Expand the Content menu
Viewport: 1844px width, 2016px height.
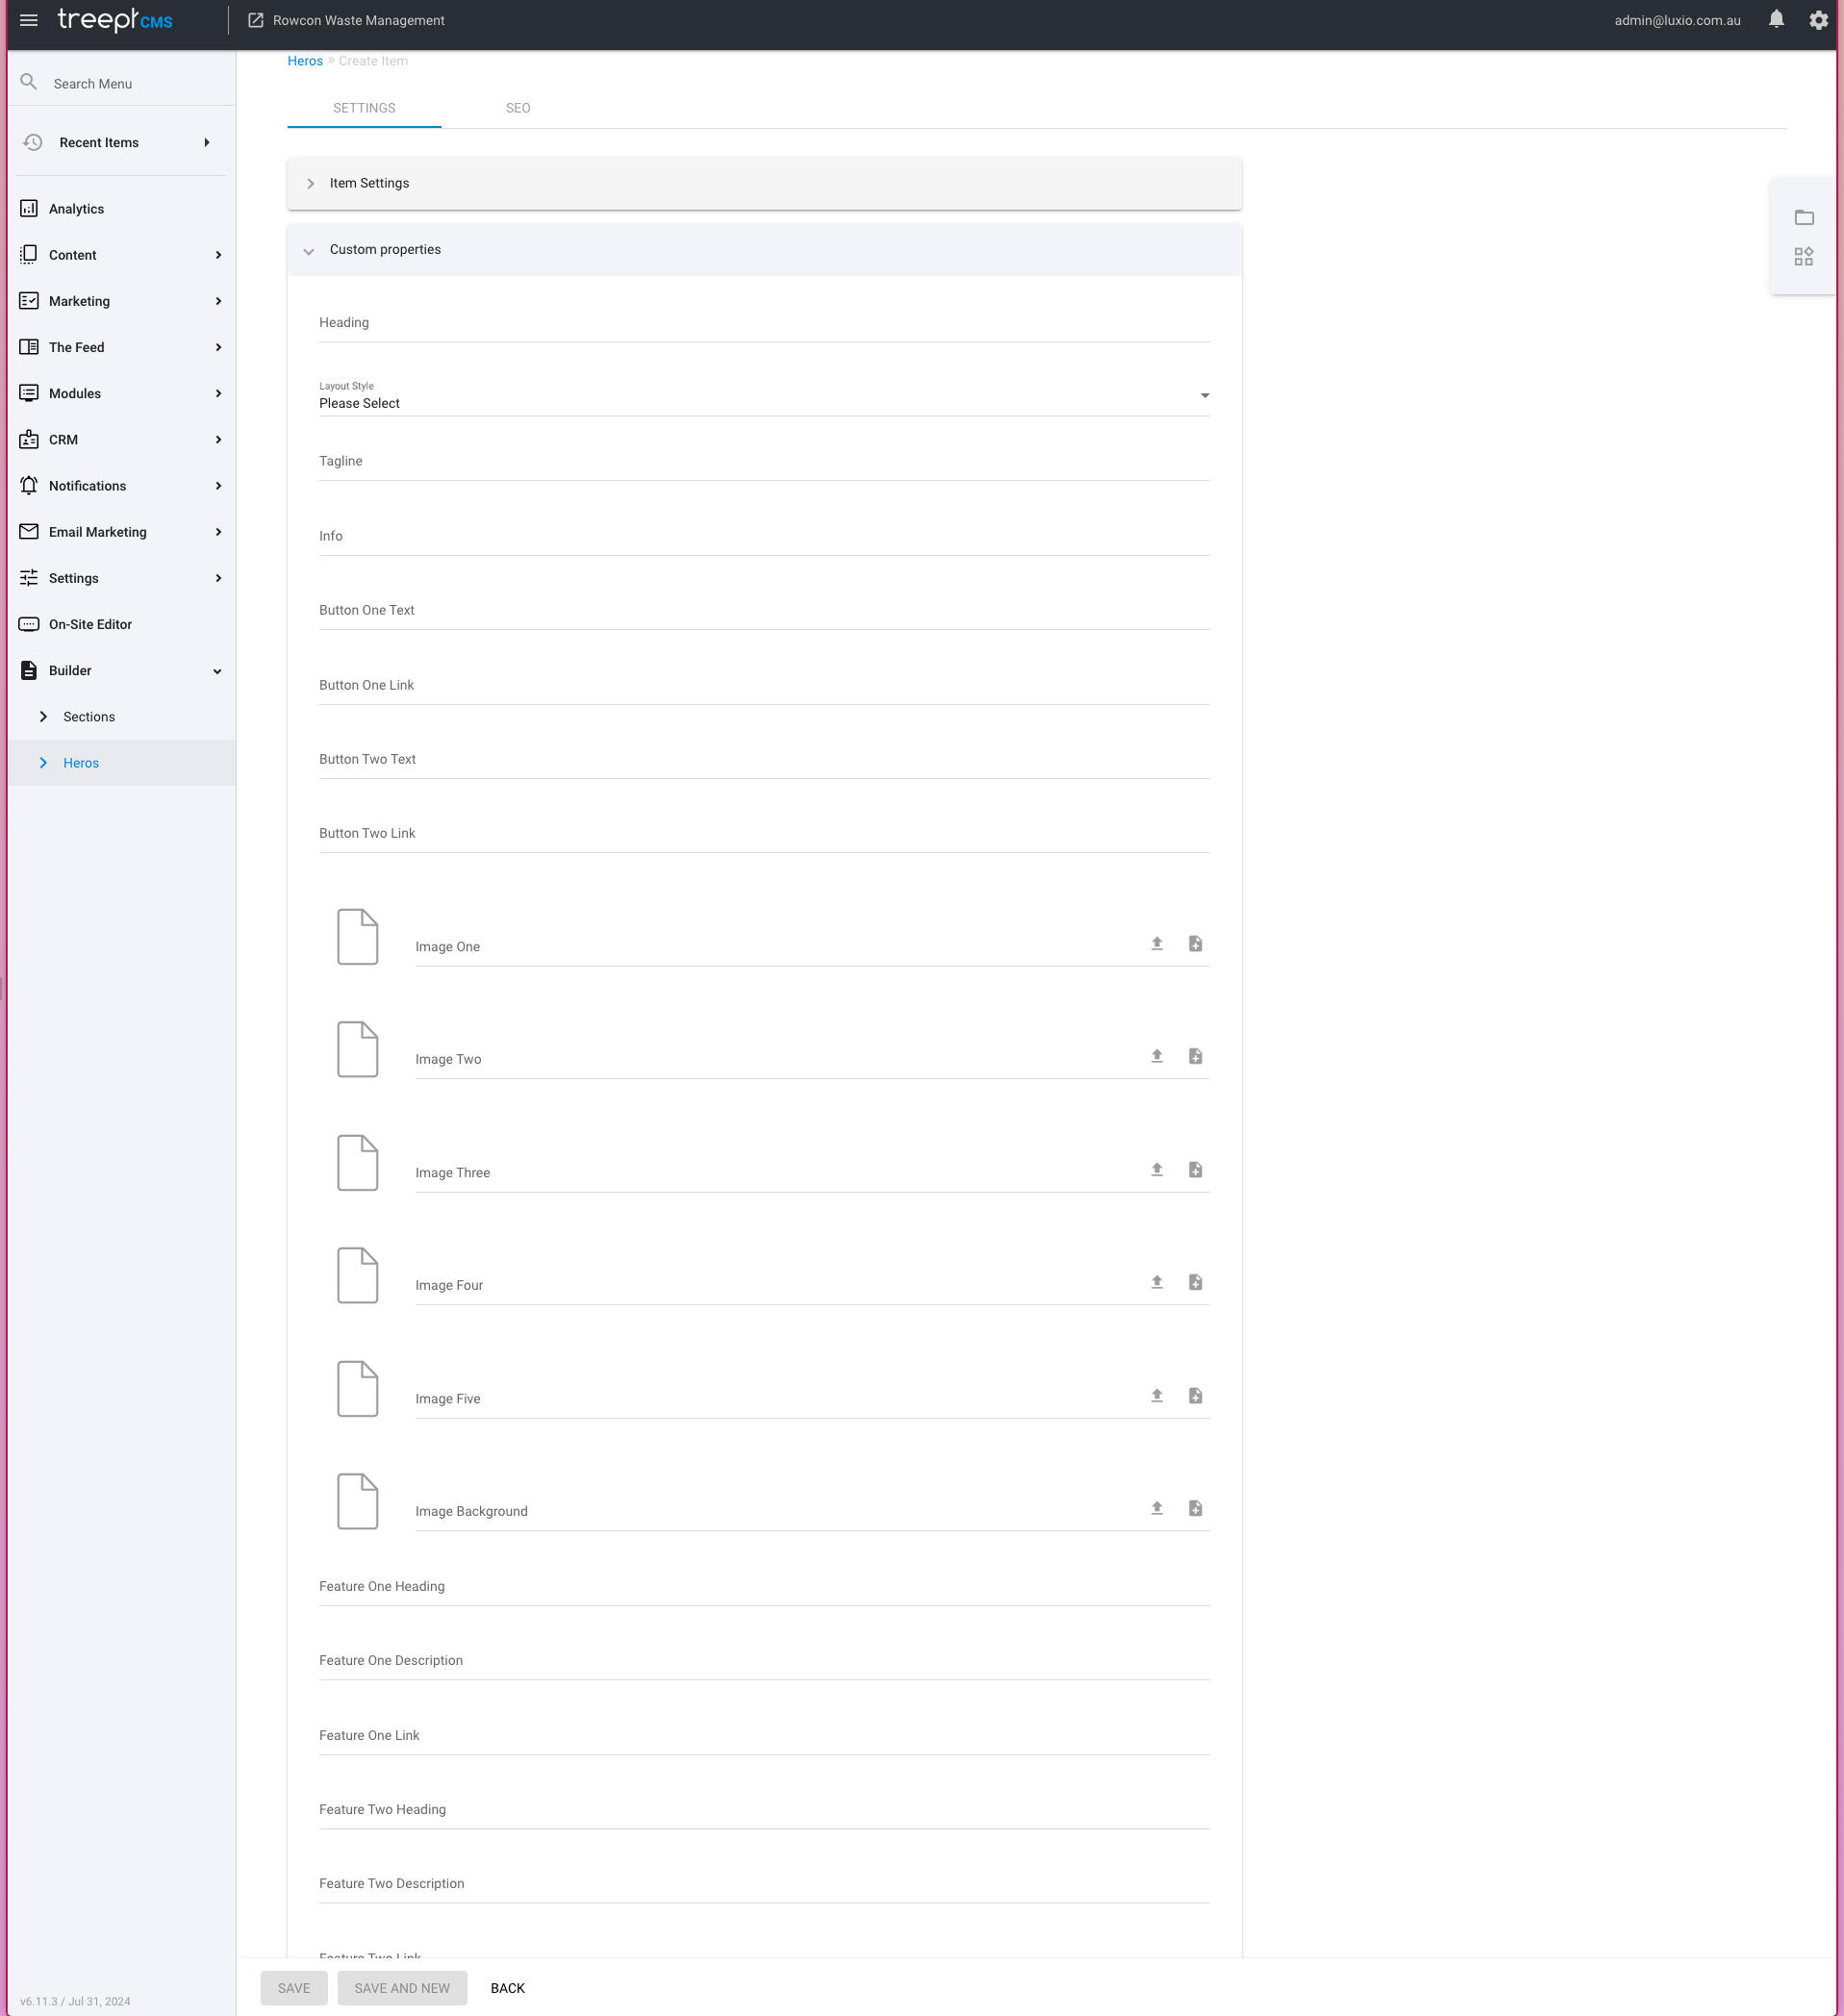coord(122,255)
